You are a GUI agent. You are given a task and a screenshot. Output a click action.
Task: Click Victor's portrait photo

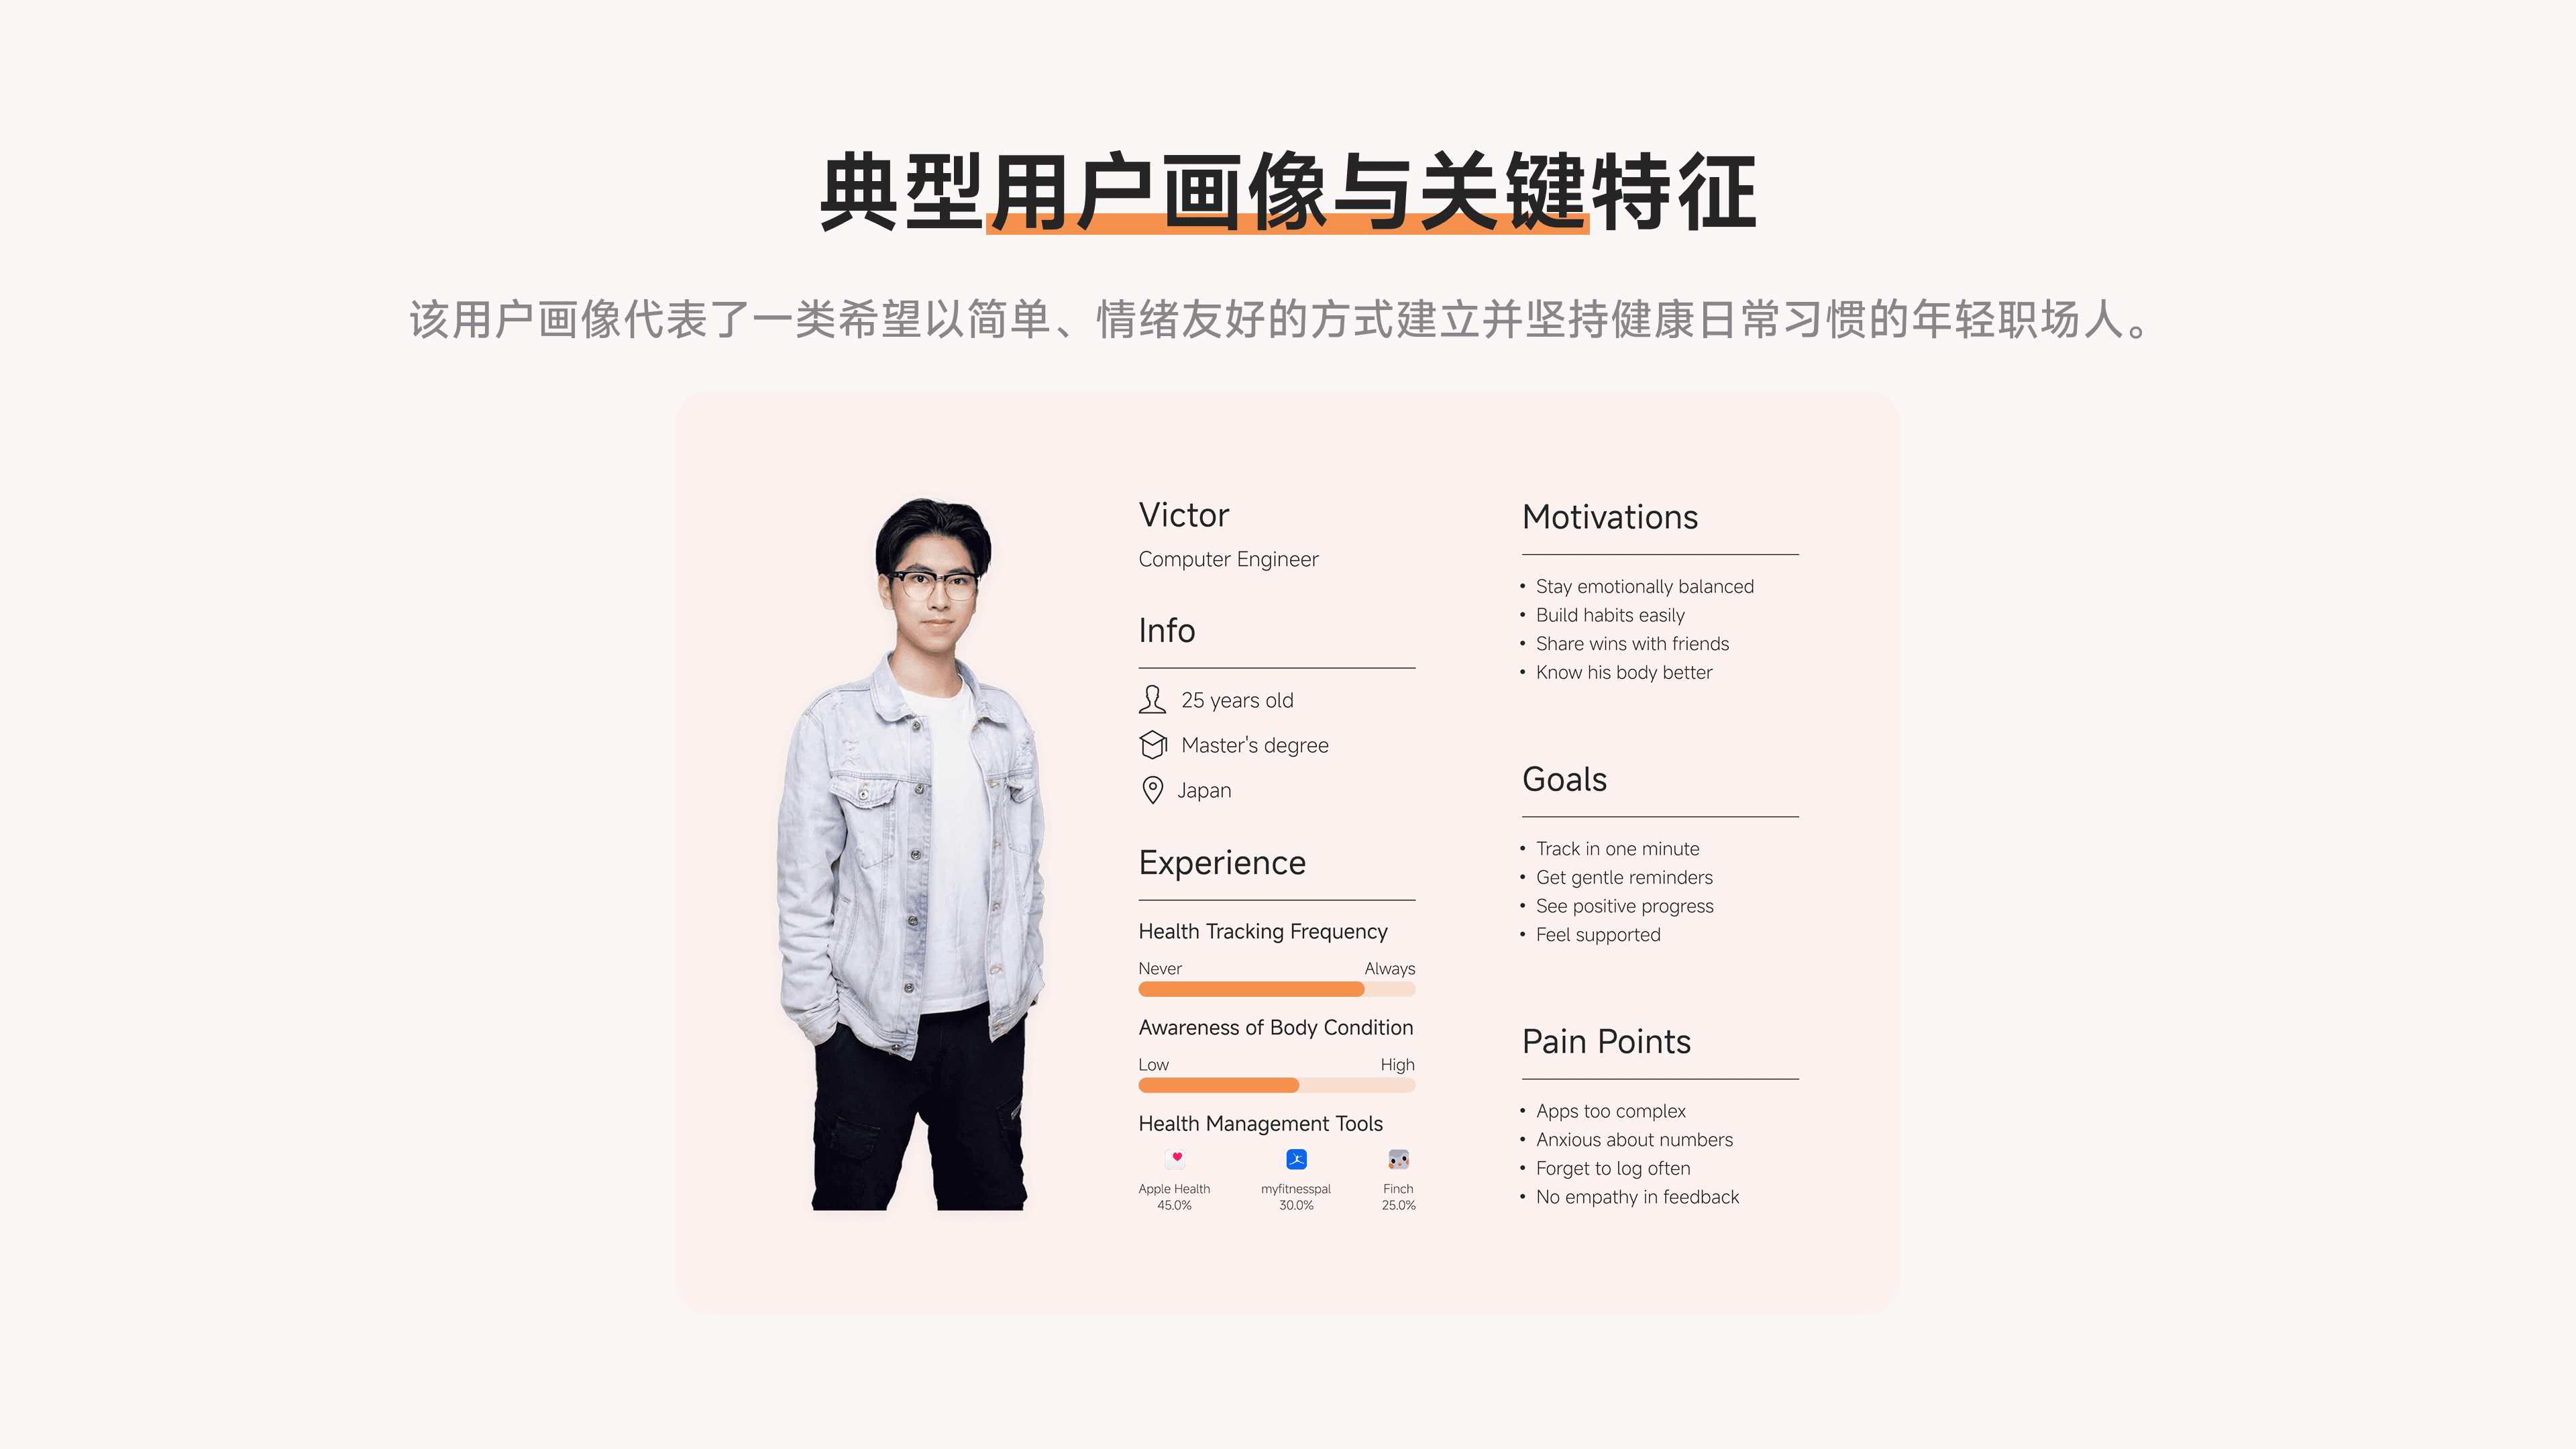[911, 854]
